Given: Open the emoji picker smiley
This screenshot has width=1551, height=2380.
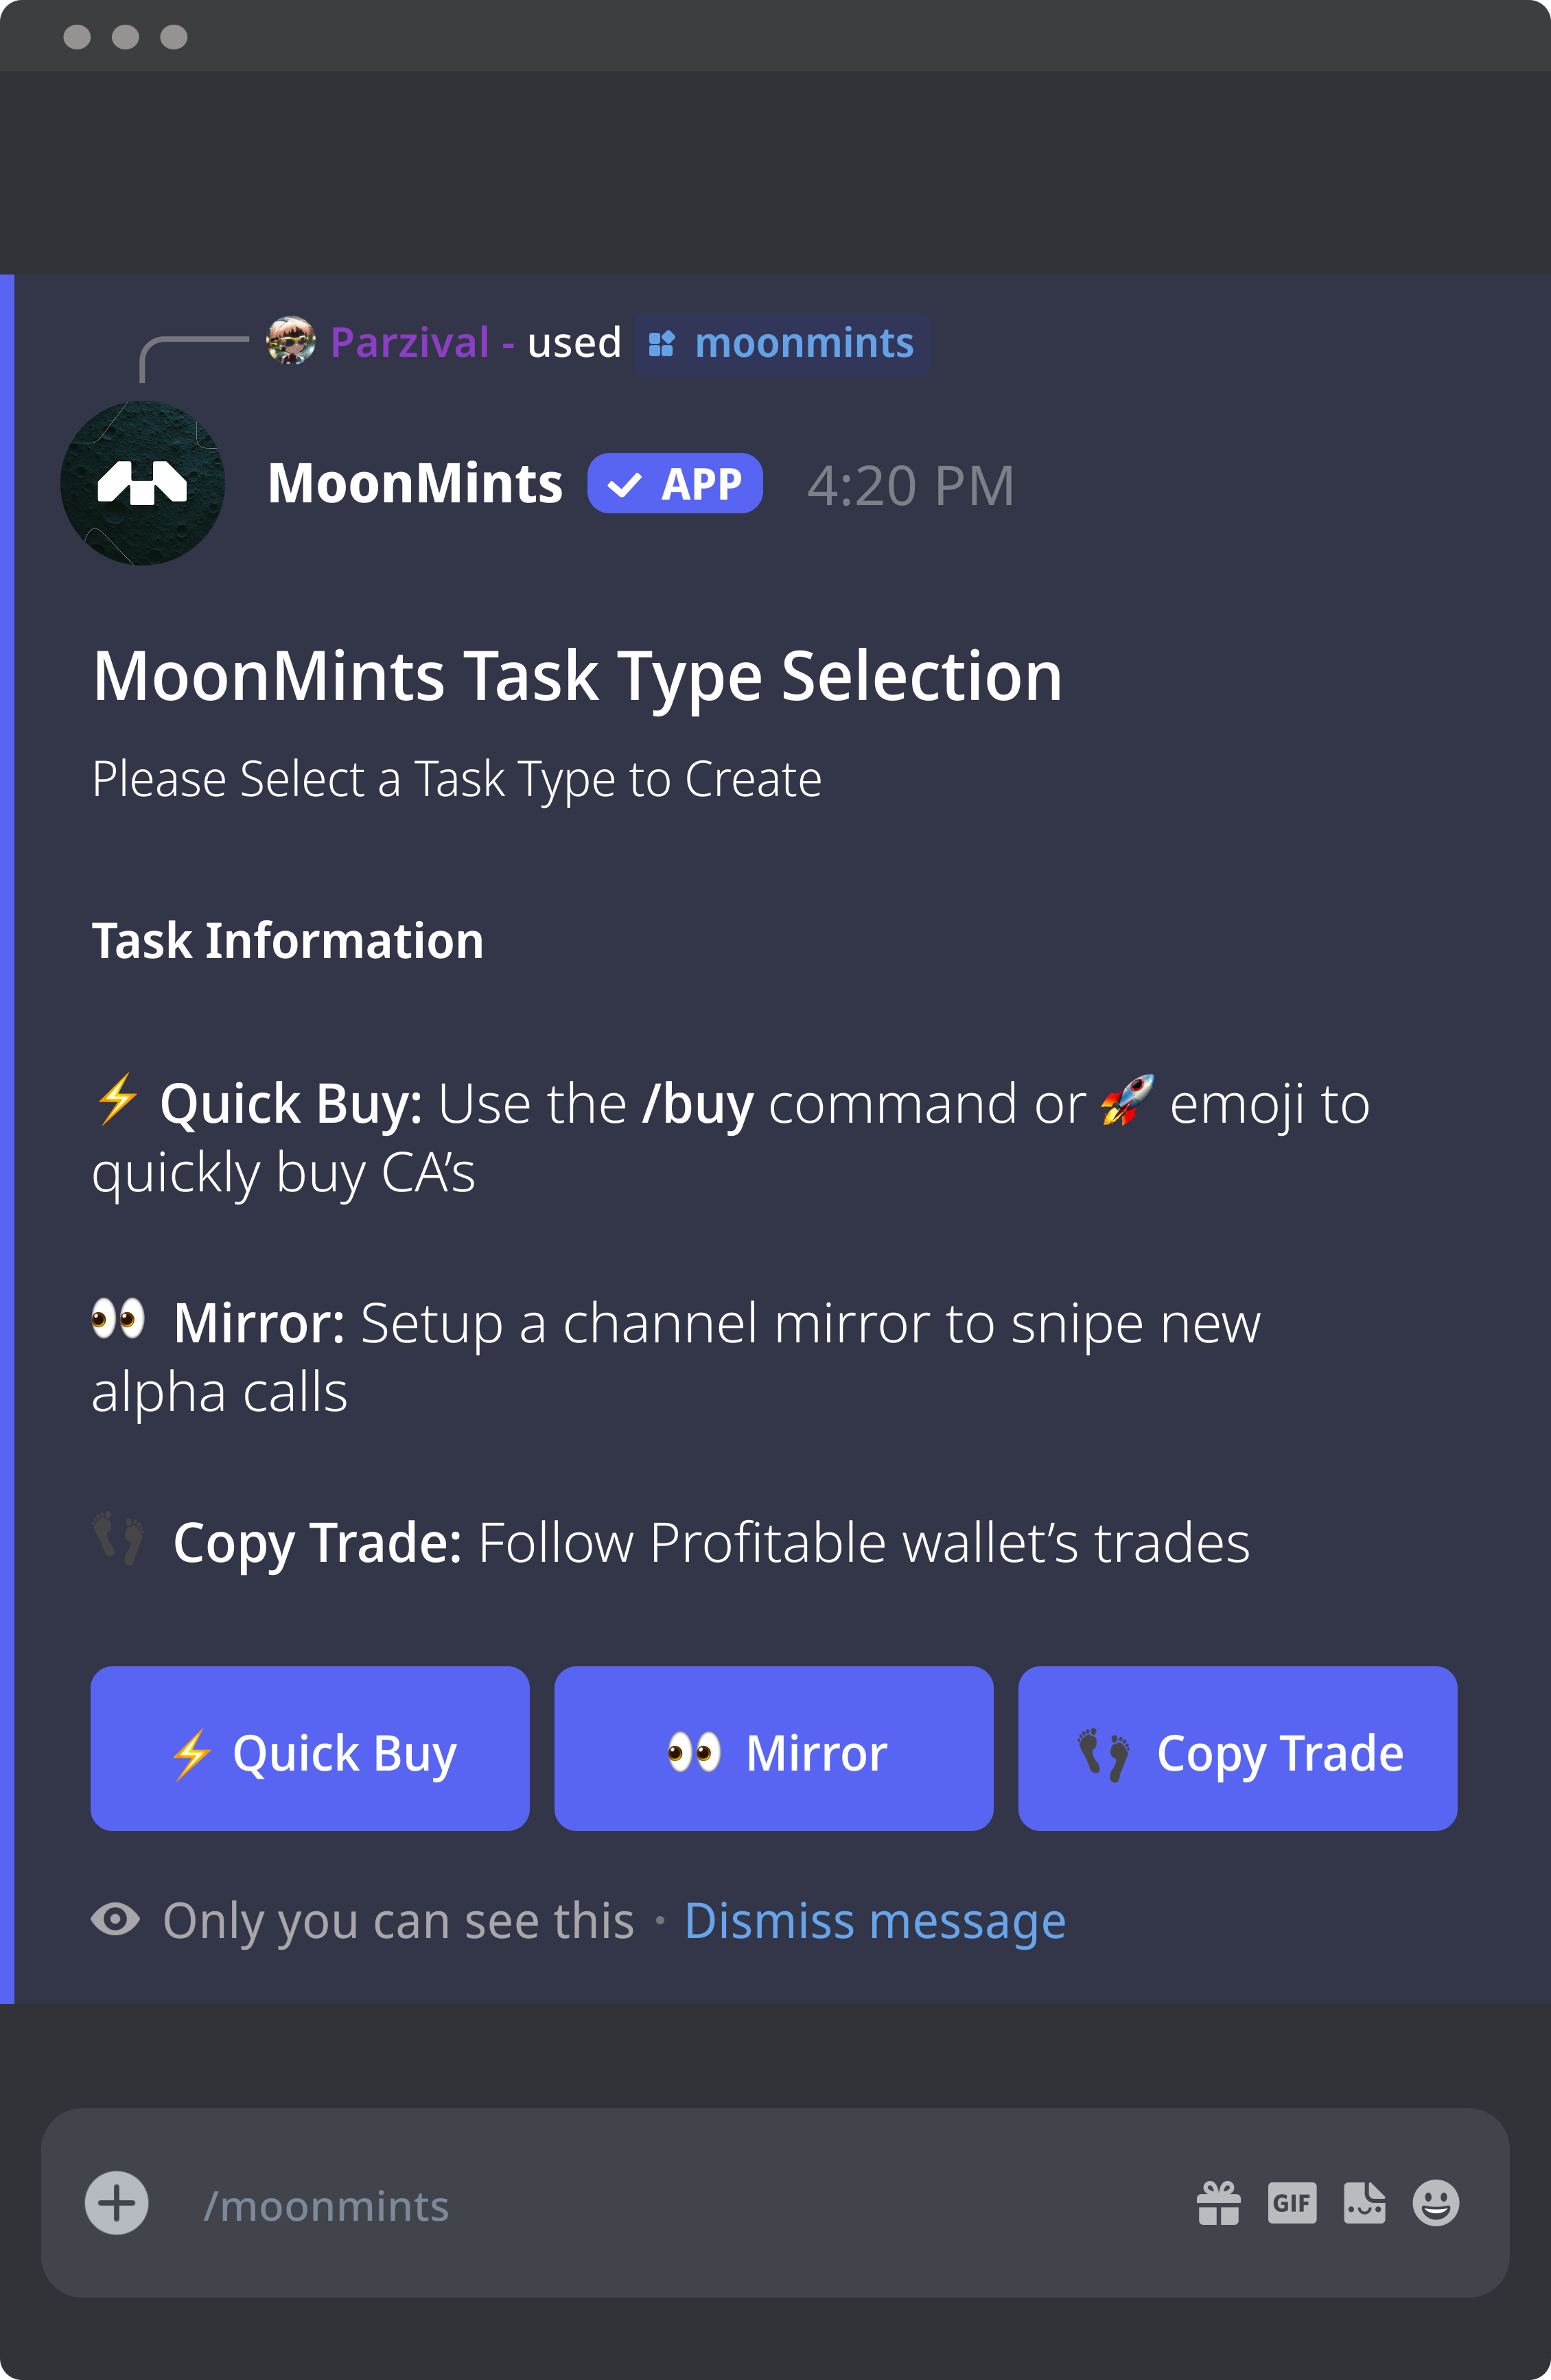Looking at the screenshot, I should [1436, 2203].
